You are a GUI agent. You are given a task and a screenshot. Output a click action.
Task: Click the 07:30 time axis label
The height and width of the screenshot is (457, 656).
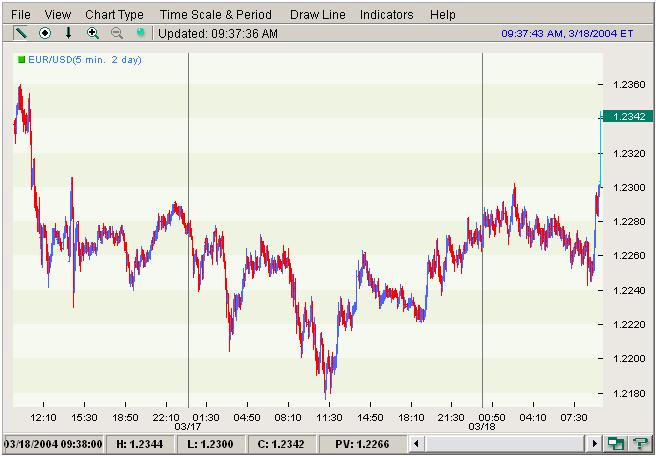(574, 418)
